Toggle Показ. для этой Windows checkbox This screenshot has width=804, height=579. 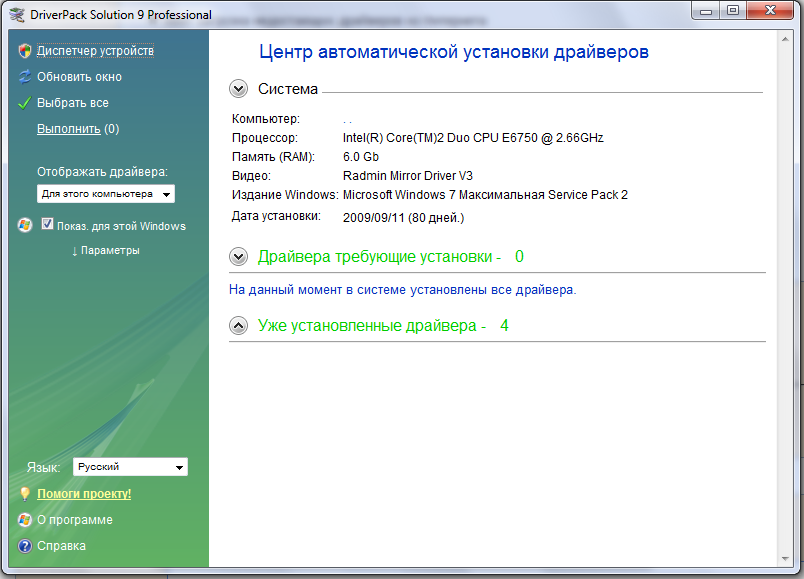click(47, 224)
